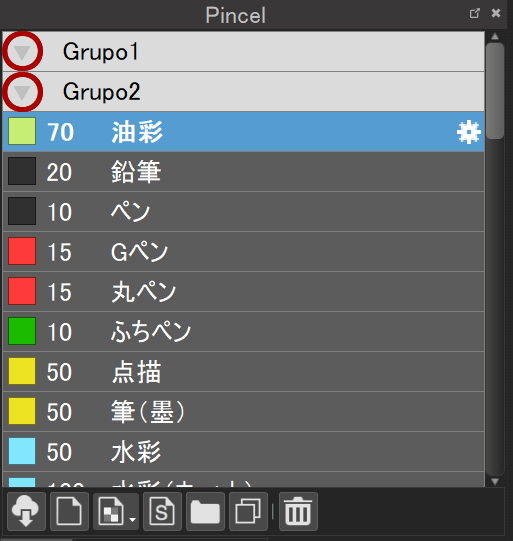Screen dimensions: 513x541
Task: Click the scrollbar up arrow
Action: pos(495,36)
